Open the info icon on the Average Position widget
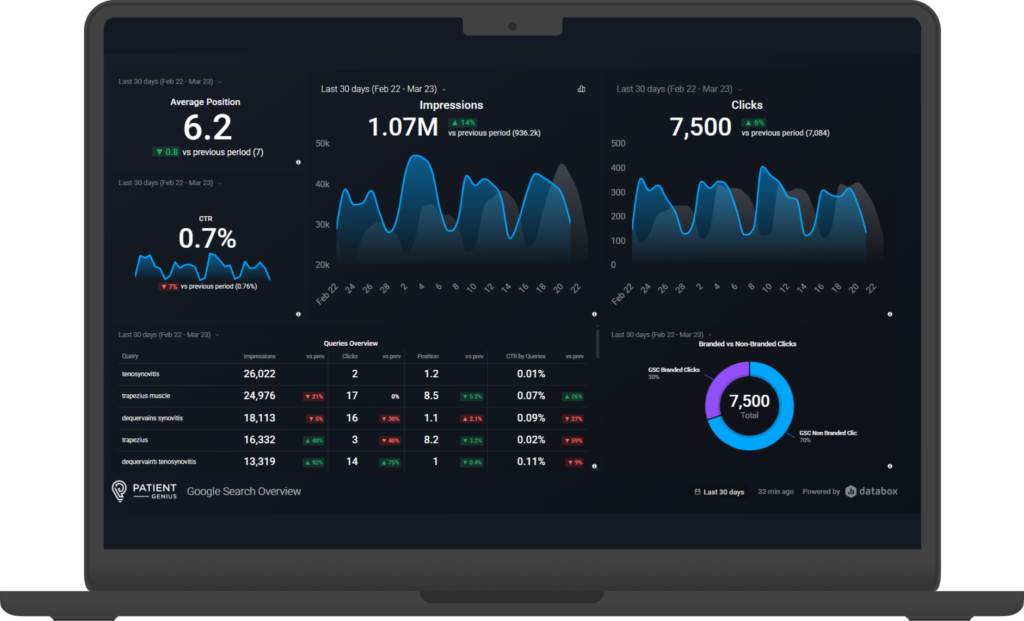Image resolution: width=1024 pixels, height=621 pixels. pyautogui.click(x=298, y=162)
